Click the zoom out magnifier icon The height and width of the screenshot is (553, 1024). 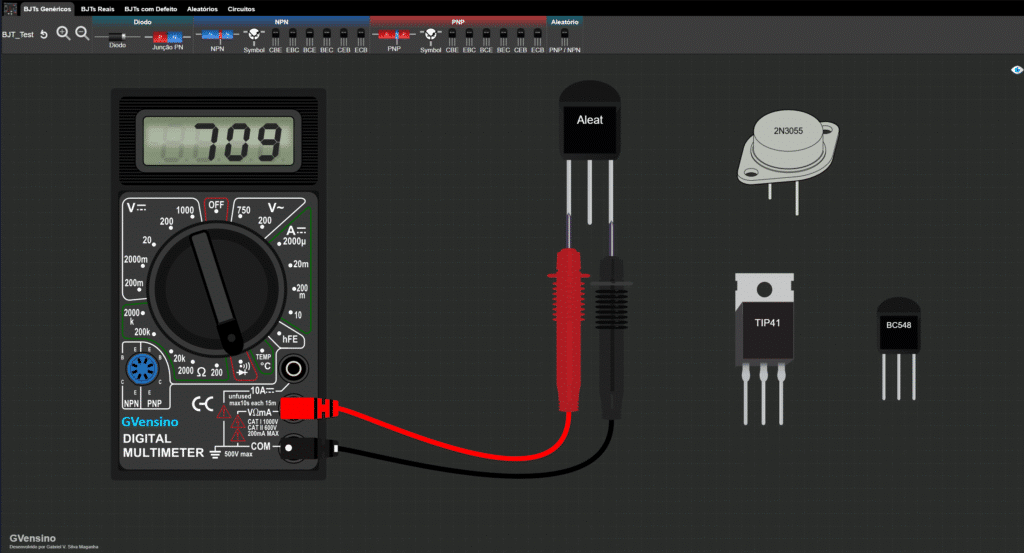pyautogui.click(x=82, y=34)
